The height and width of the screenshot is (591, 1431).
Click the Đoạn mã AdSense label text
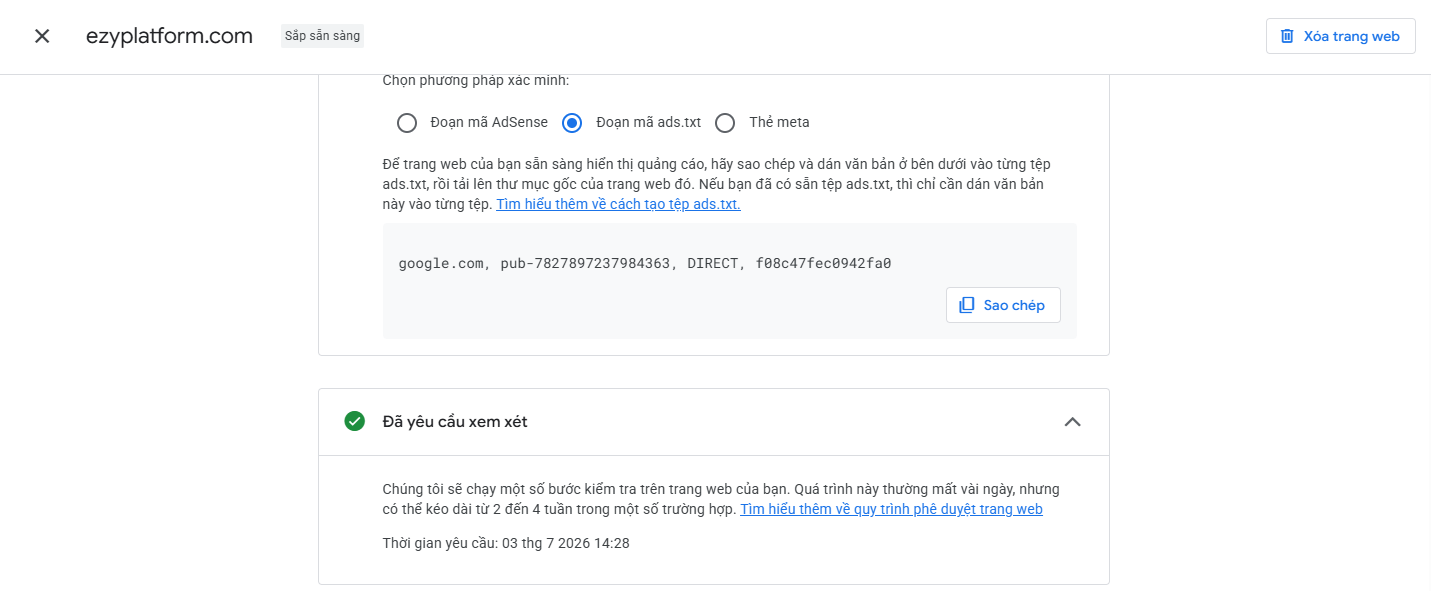click(489, 122)
